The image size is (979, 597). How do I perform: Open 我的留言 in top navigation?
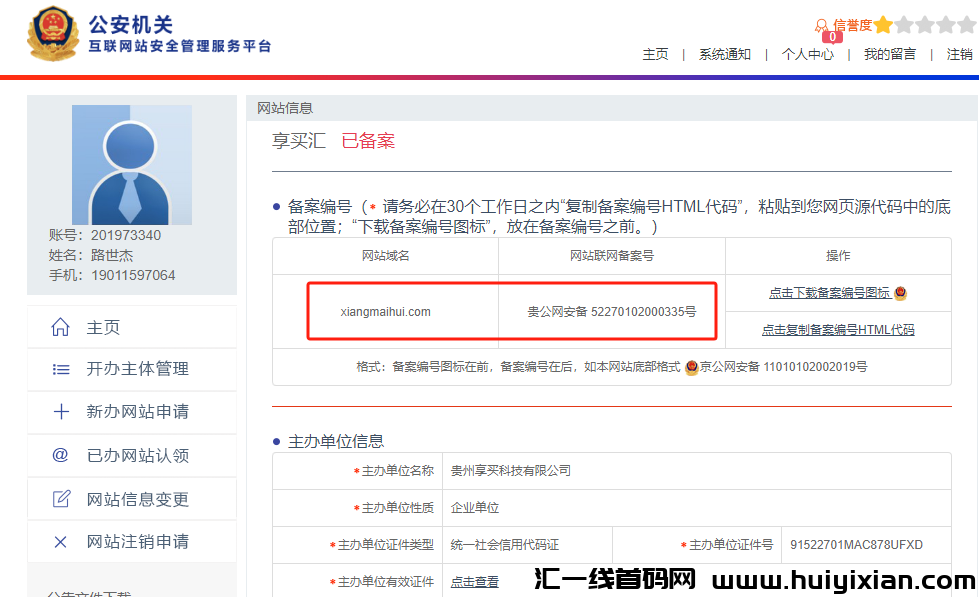(889, 54)
